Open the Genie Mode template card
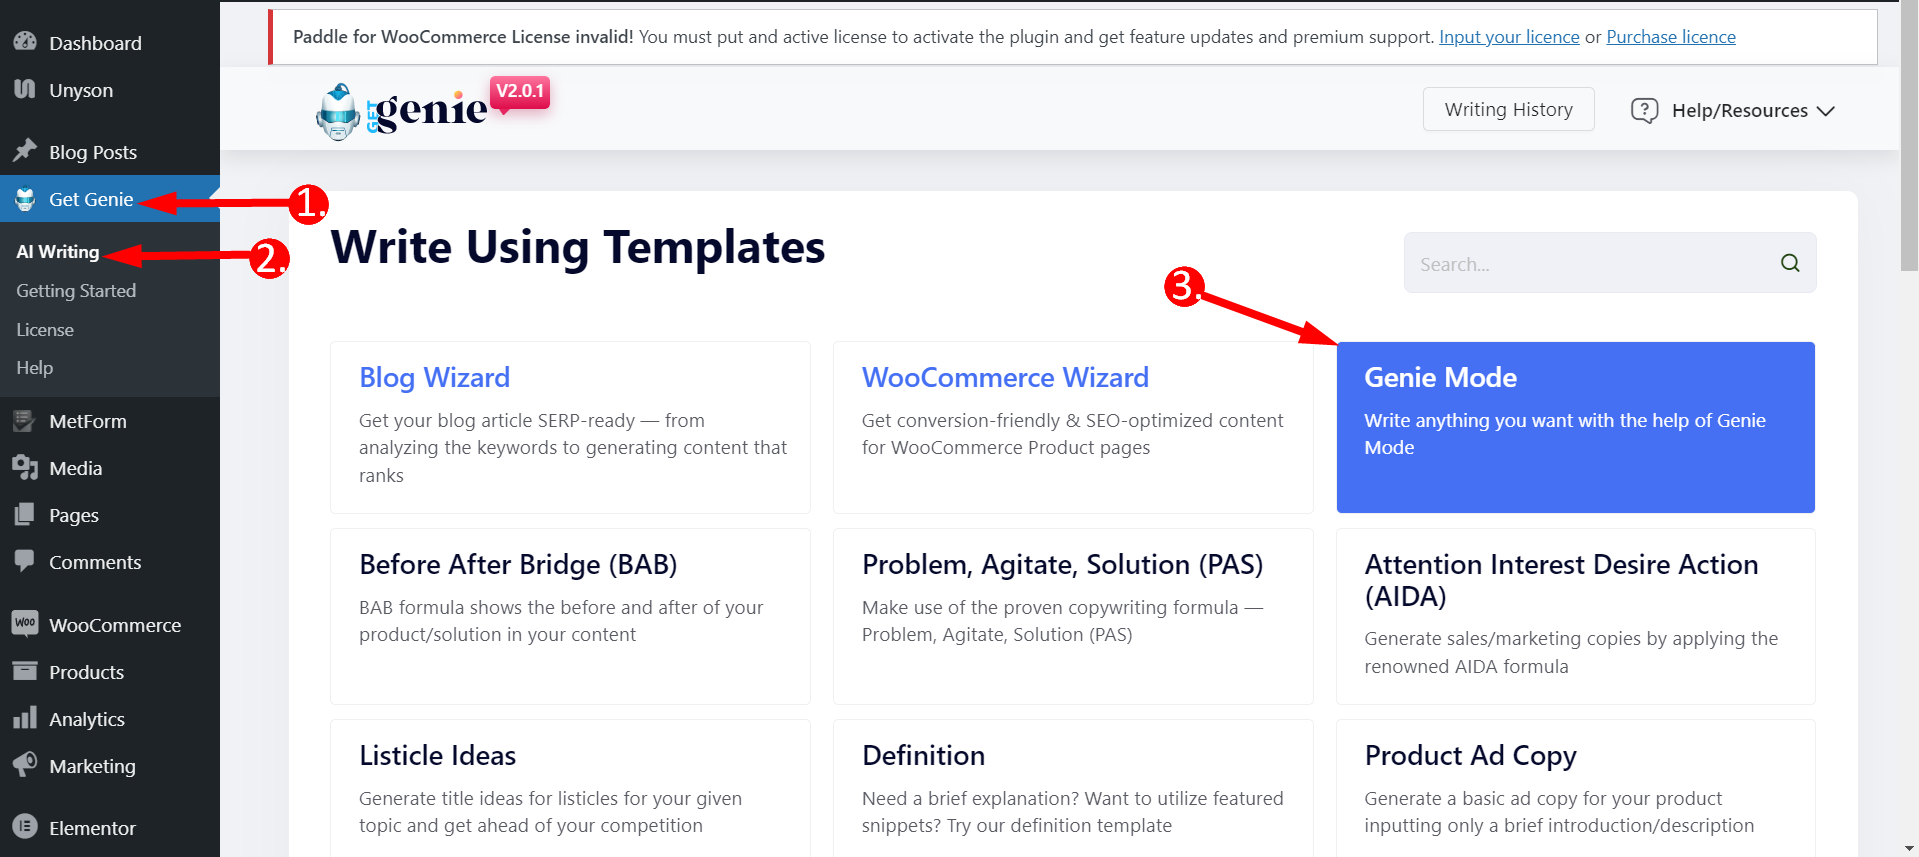 (x=1575, y=427)
